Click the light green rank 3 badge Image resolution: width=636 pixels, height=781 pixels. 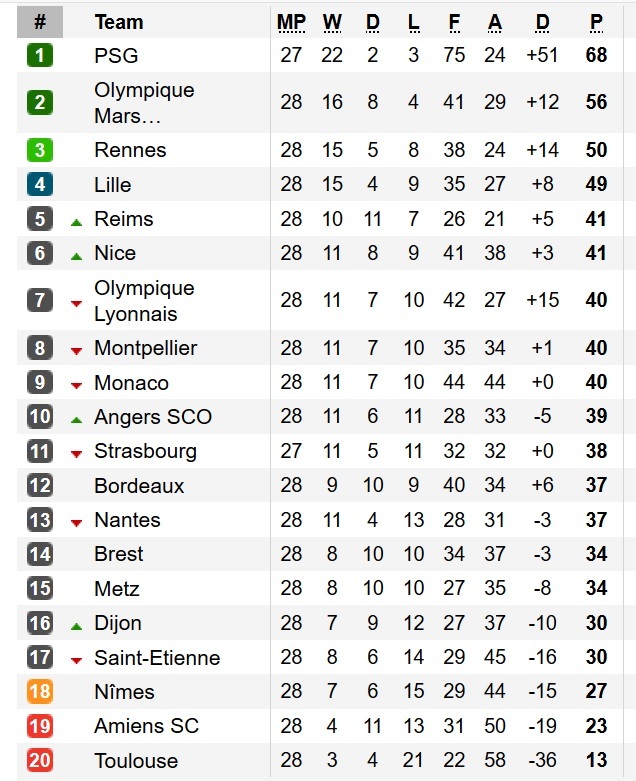[40, 150]
